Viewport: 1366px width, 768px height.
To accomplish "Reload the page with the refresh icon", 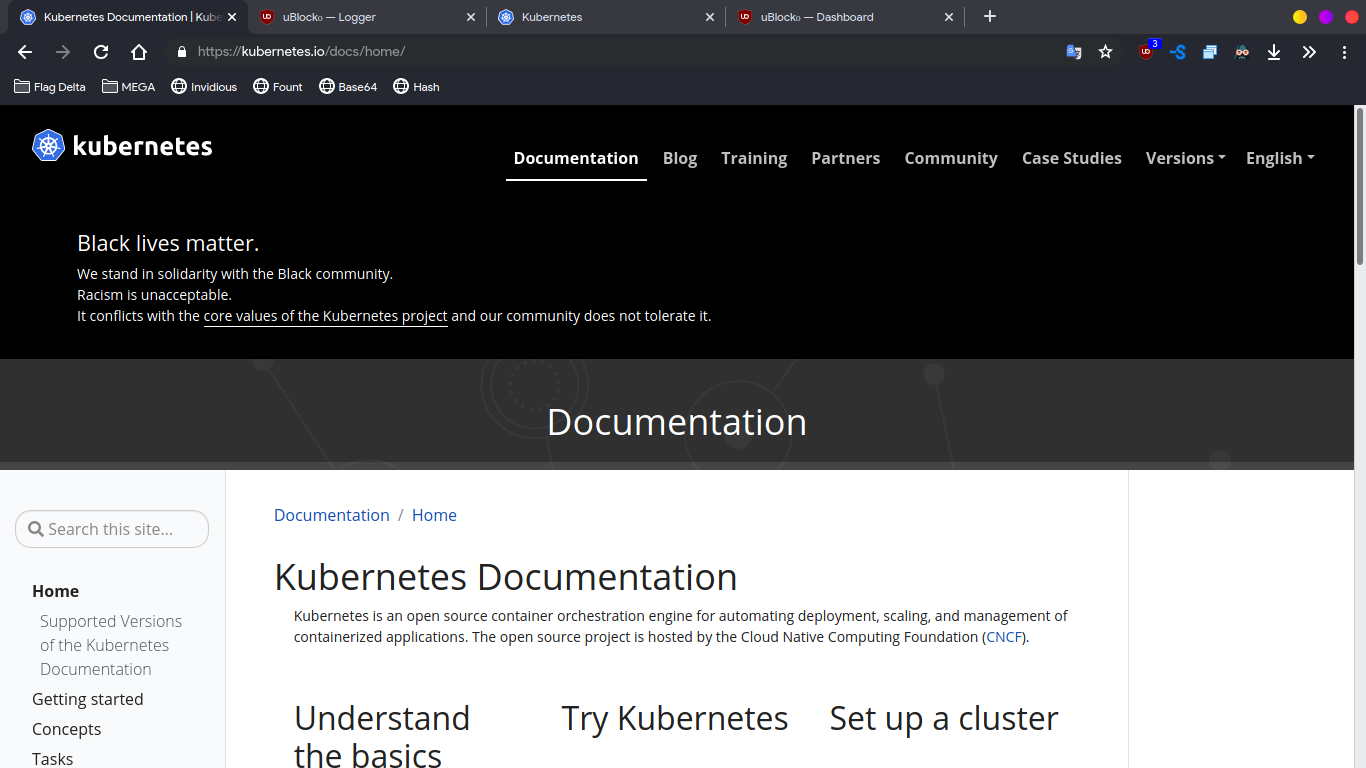I will tap(101, 52).
